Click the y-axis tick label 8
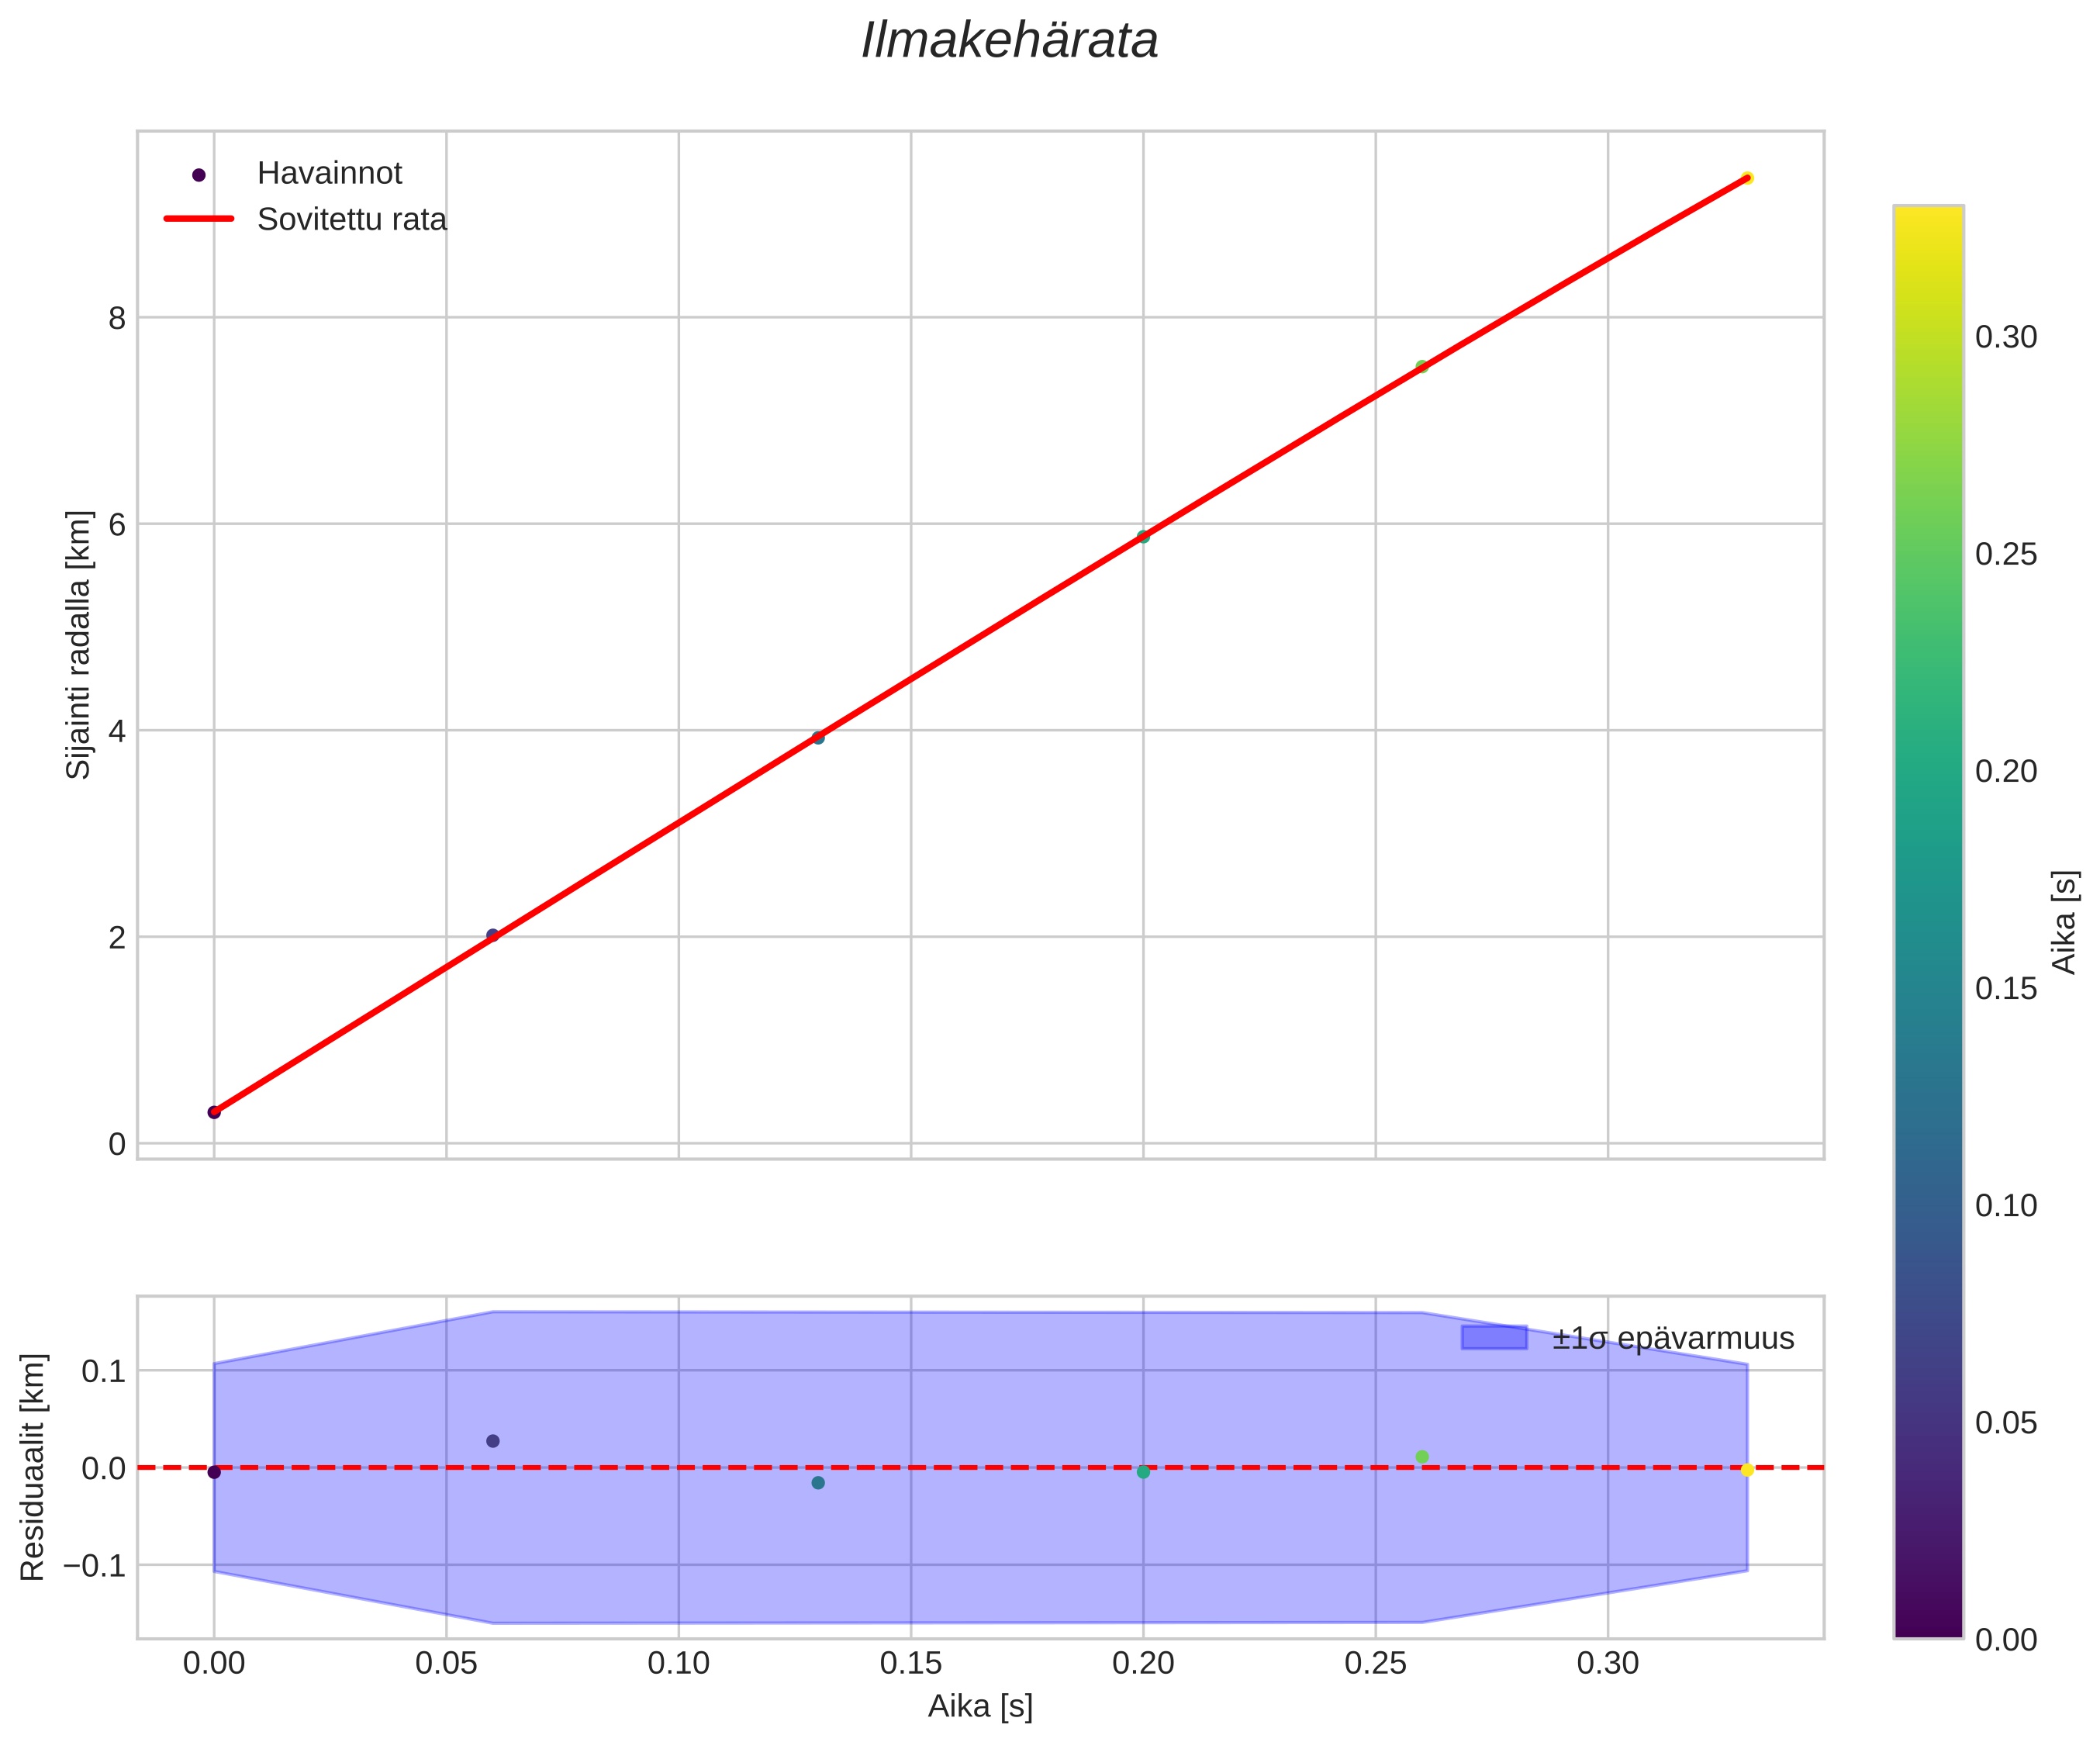This screenshot has width=2100, height=1742. click(117, 319)
